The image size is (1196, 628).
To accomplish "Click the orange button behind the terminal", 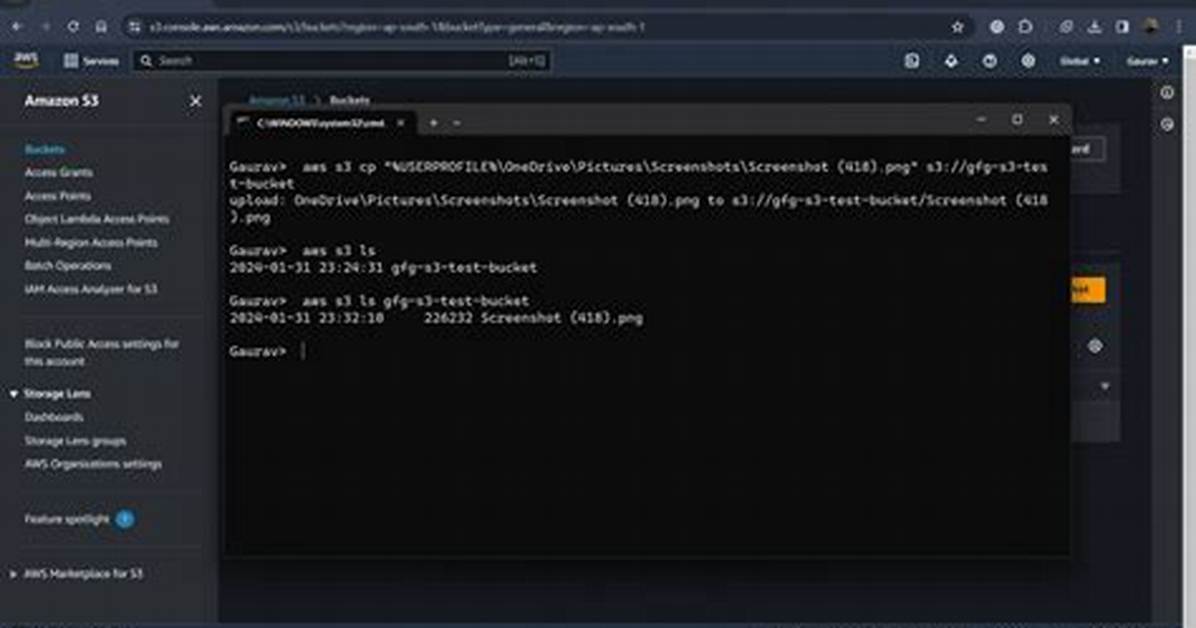I will tap(1086, 290).
